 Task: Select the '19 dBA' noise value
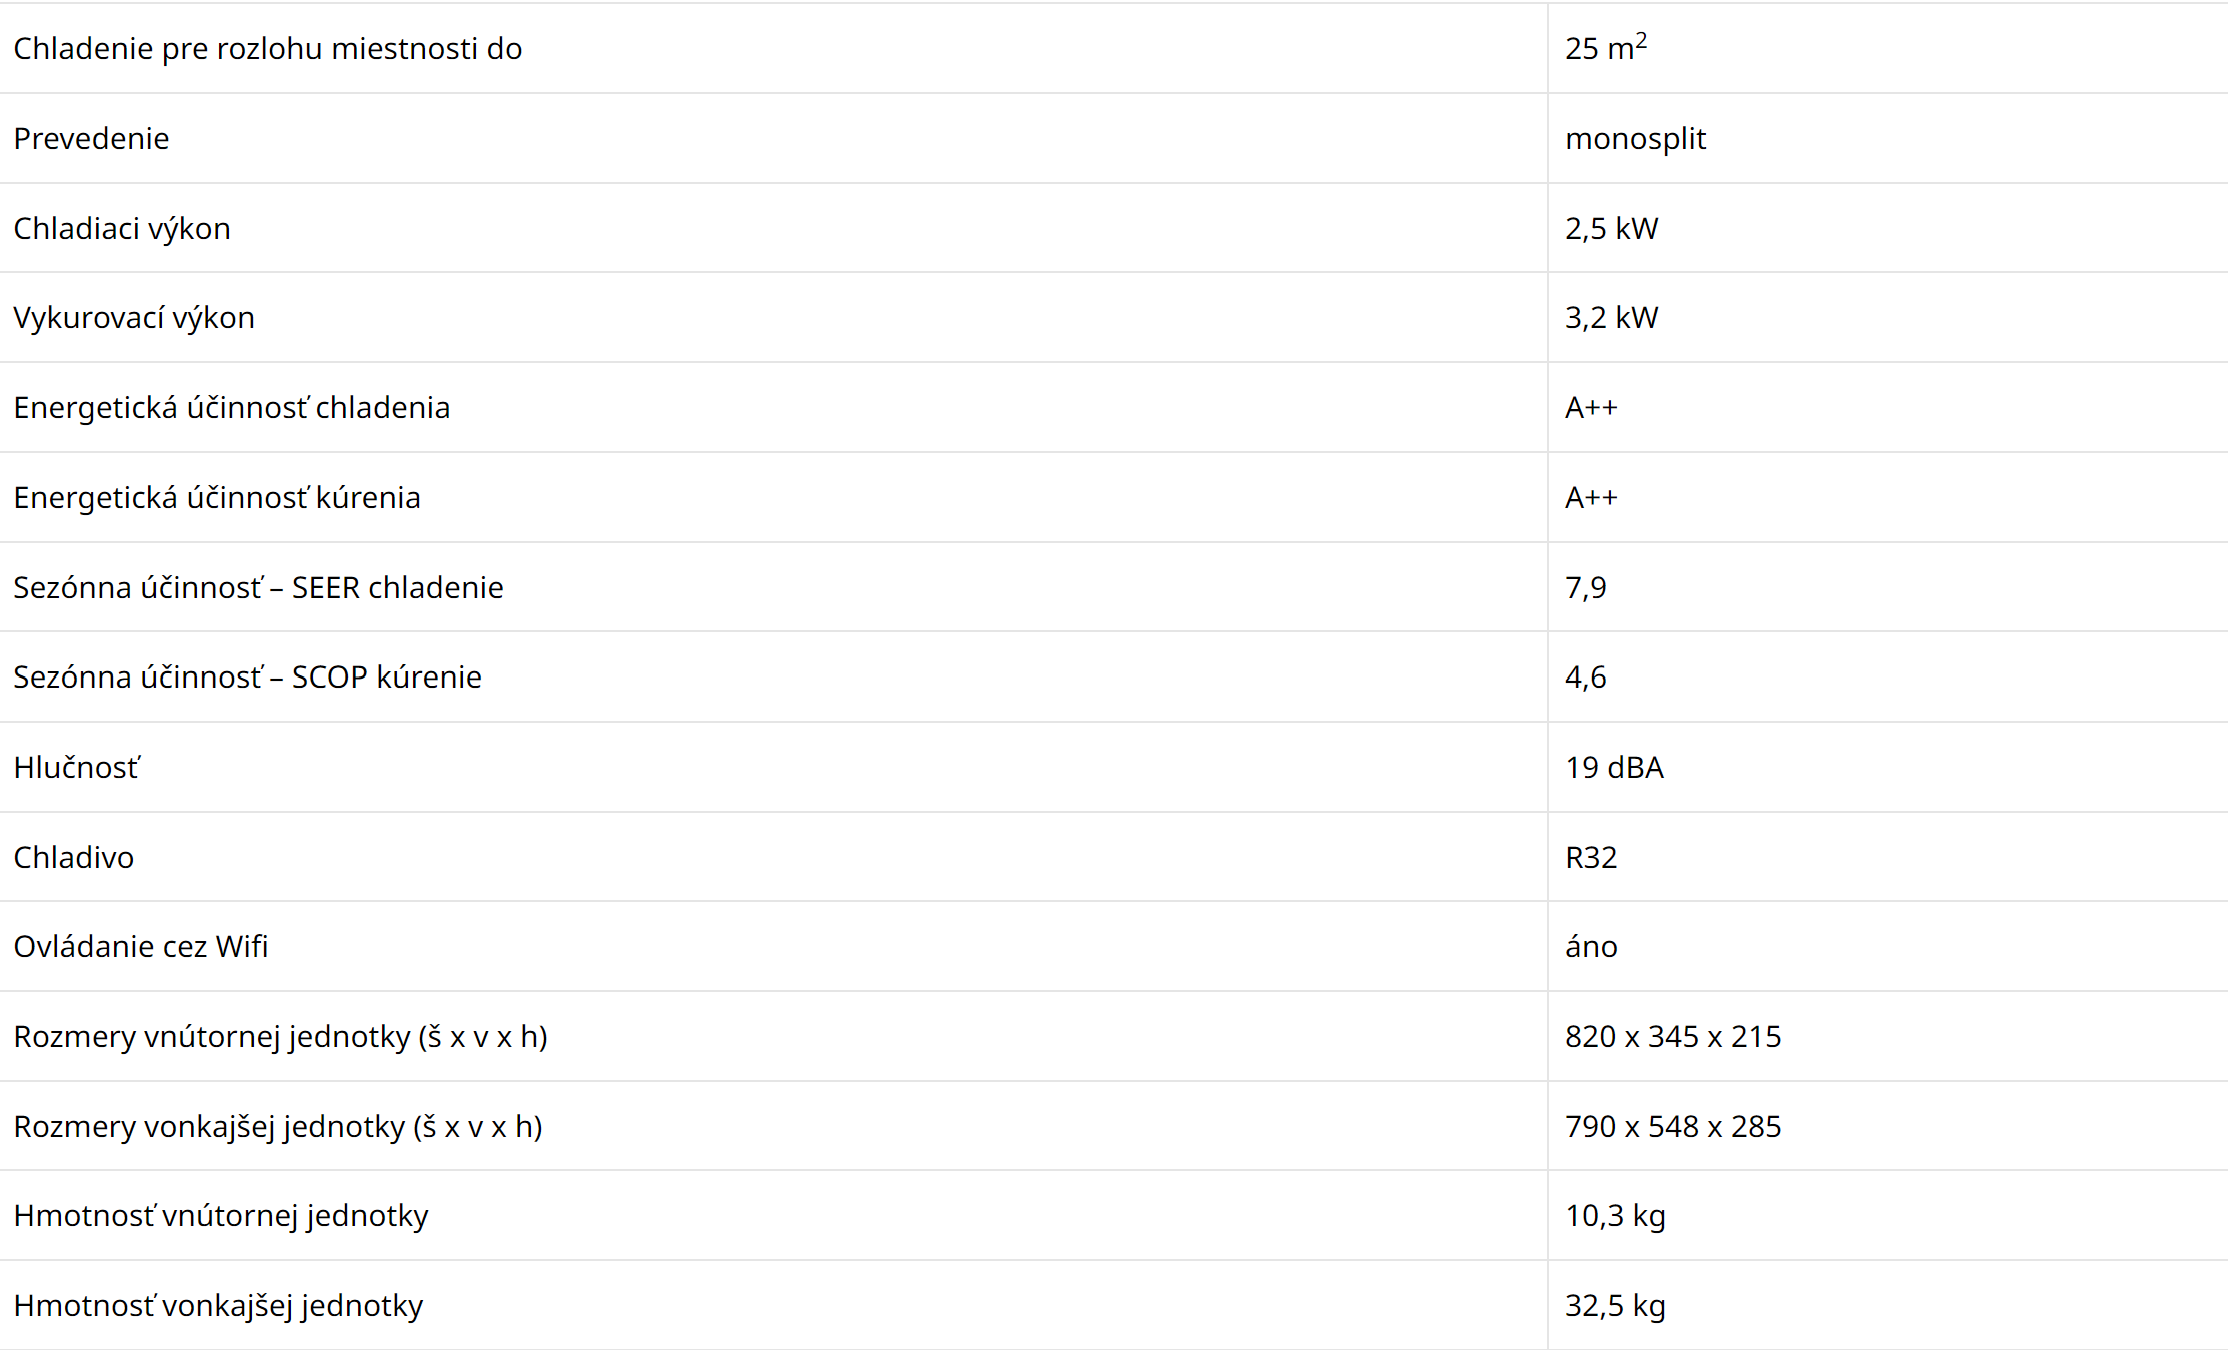pos(1614,767)
